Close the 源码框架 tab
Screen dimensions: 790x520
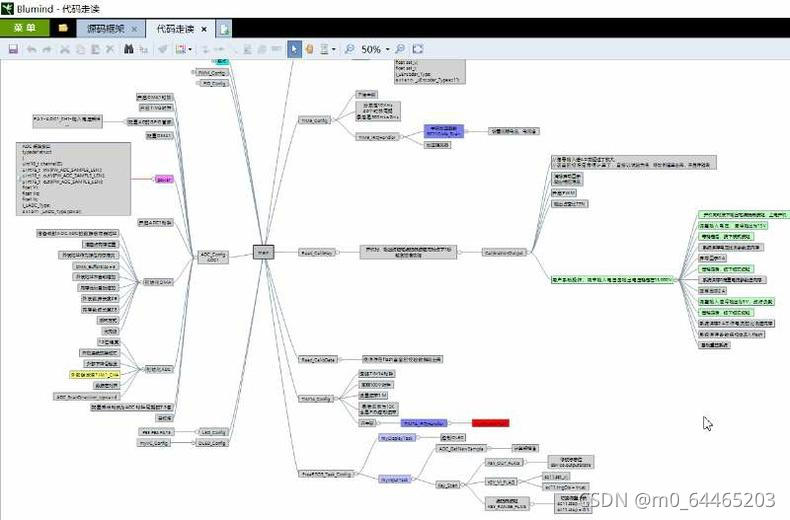click(x=134, y=29)
